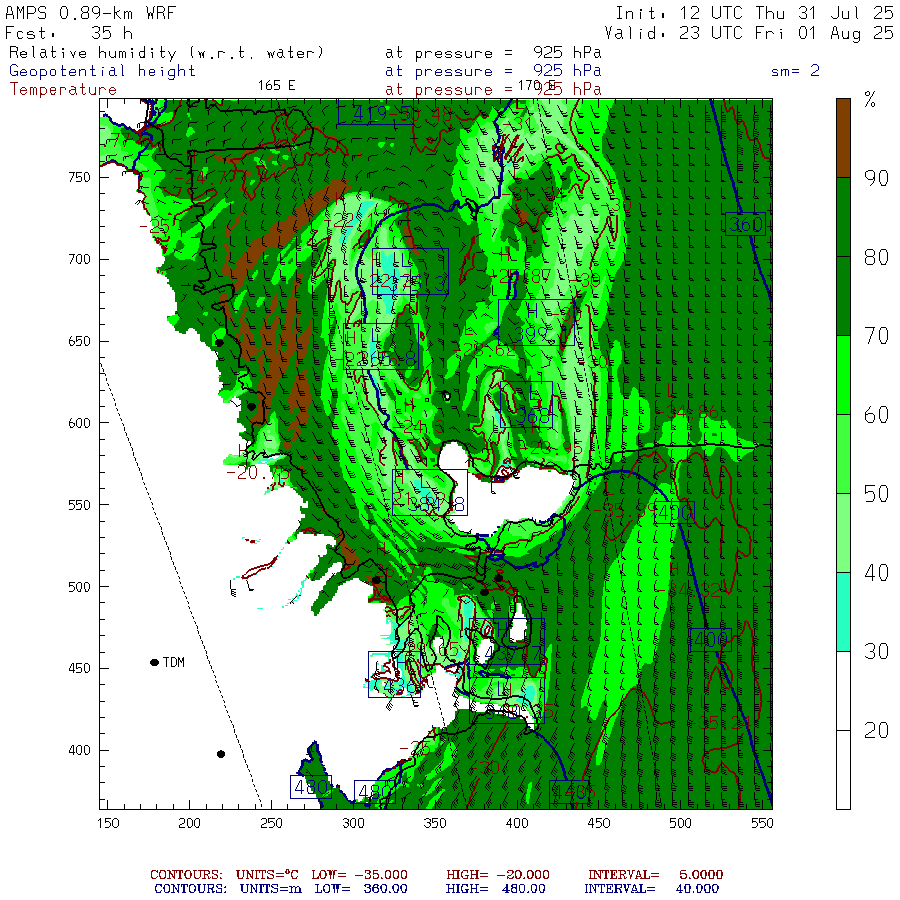Image resolution: width=900 pixels, height=900 pixels.
Task: Click the boxed '360' height contour label
Action: 745,224
